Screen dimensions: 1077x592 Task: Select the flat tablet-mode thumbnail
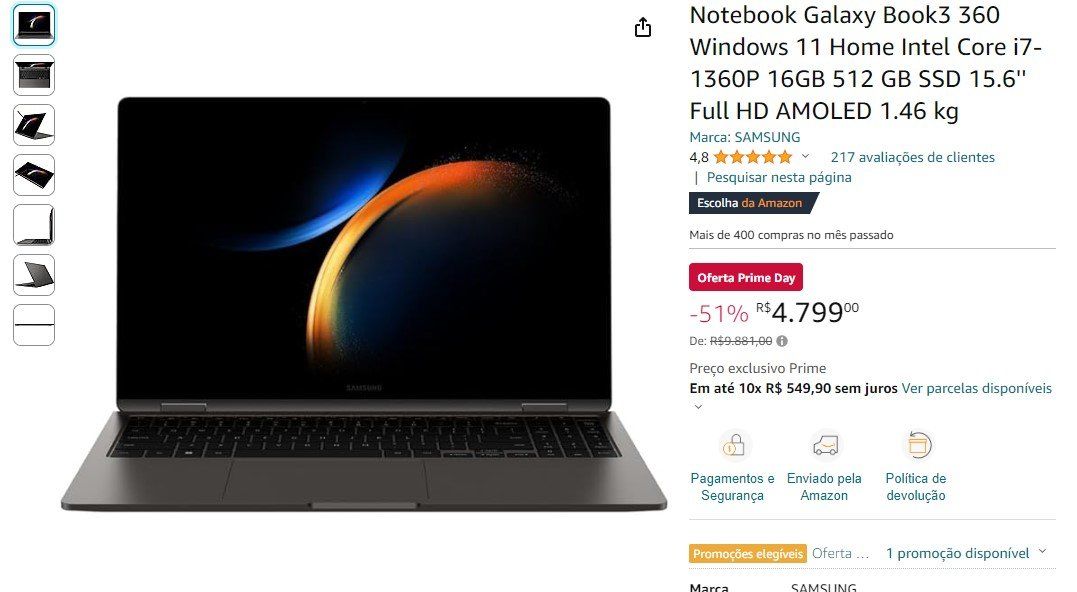[34, 175]
